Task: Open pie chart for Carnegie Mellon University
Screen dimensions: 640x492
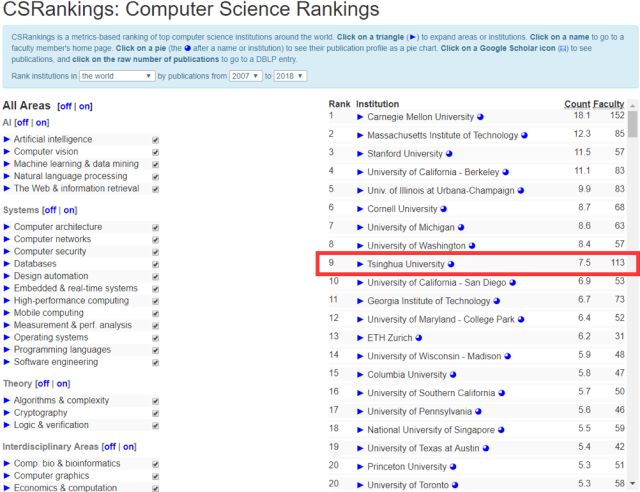Action: click(480, 117)
